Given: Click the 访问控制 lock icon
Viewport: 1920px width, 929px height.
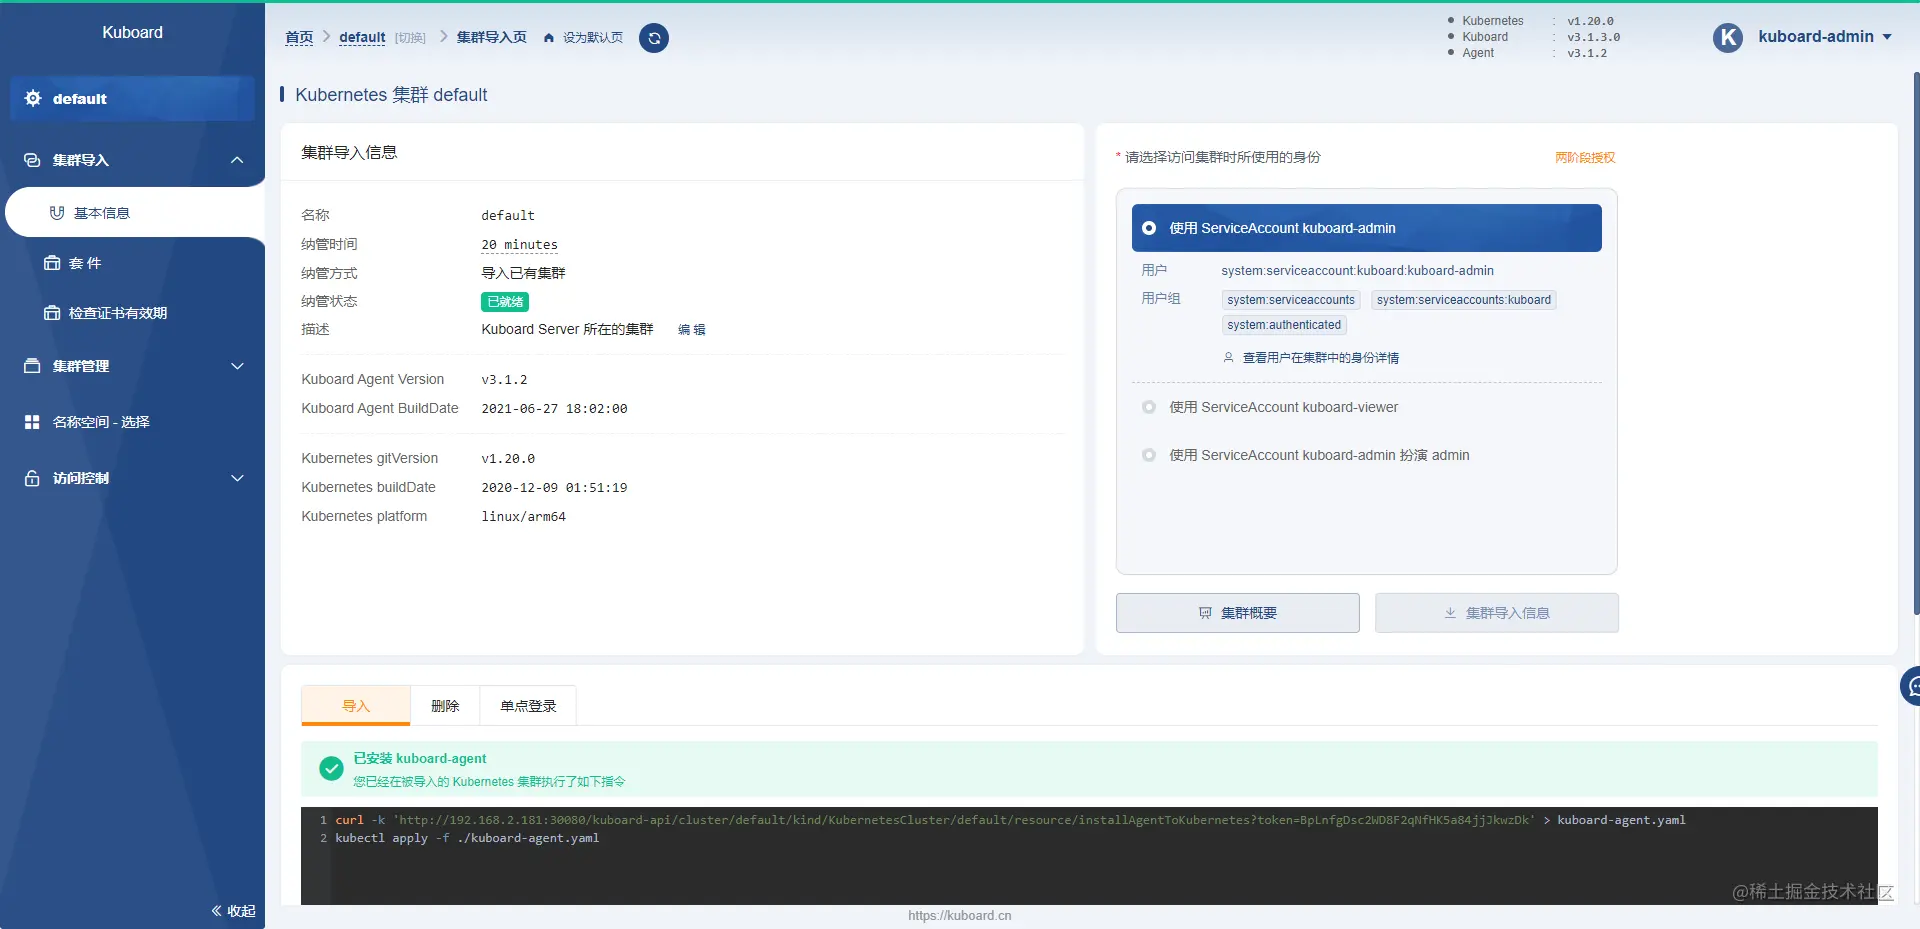Looking at the screenshot, I should (x=32, y=478).
